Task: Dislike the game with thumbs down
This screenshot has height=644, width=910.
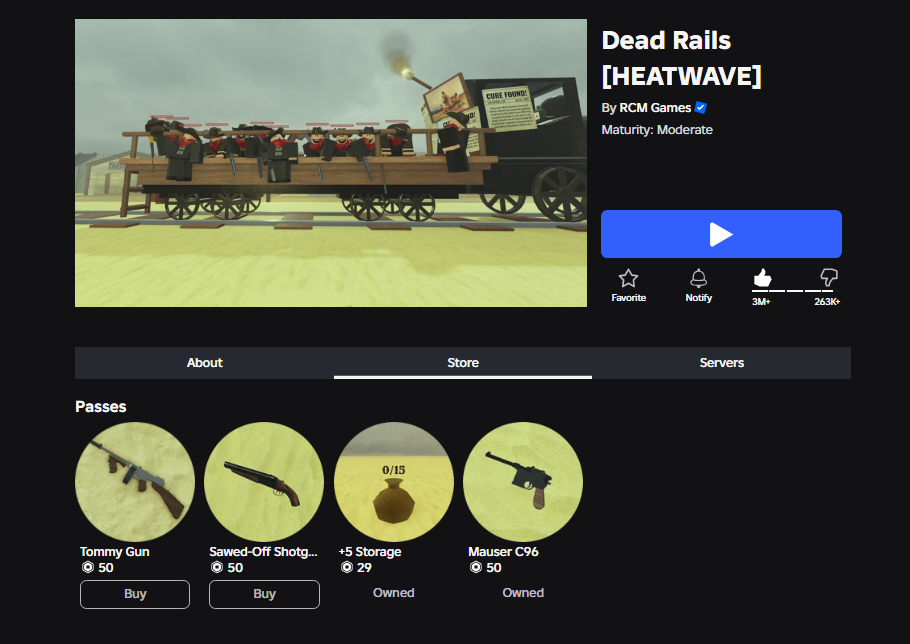Action: pos(829,277)
